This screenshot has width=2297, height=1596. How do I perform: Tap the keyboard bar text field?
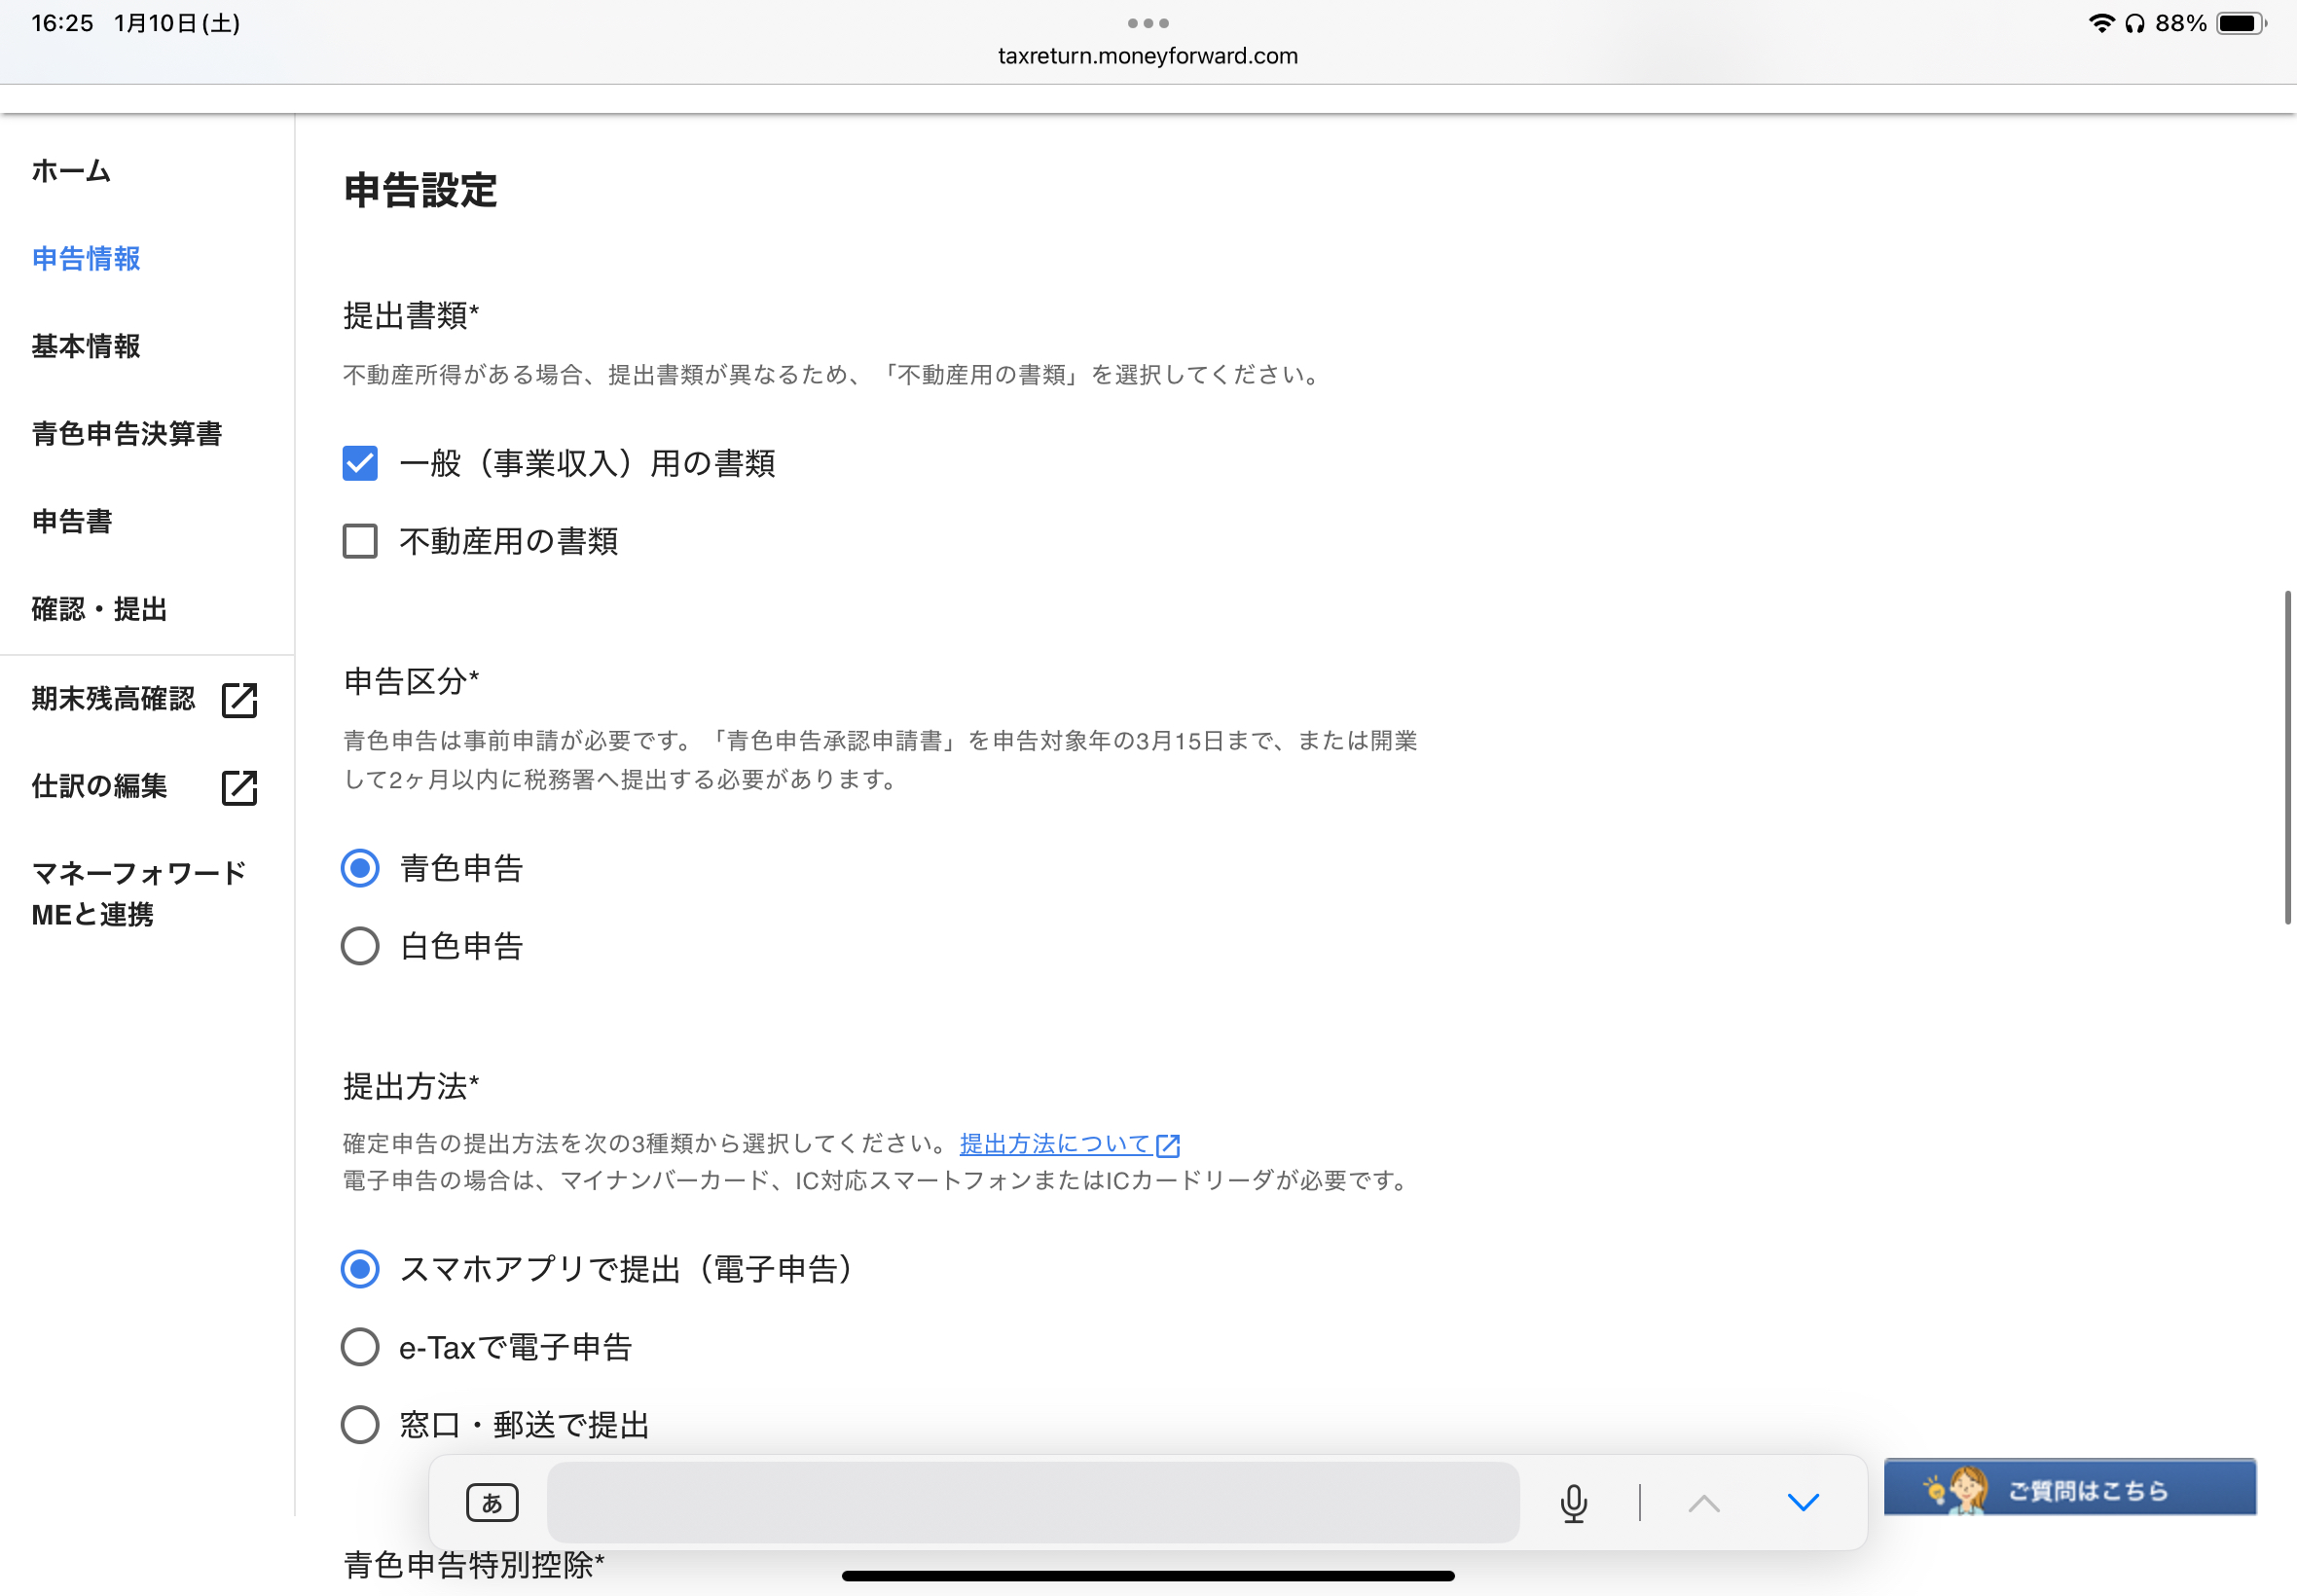point(1033,1503)
